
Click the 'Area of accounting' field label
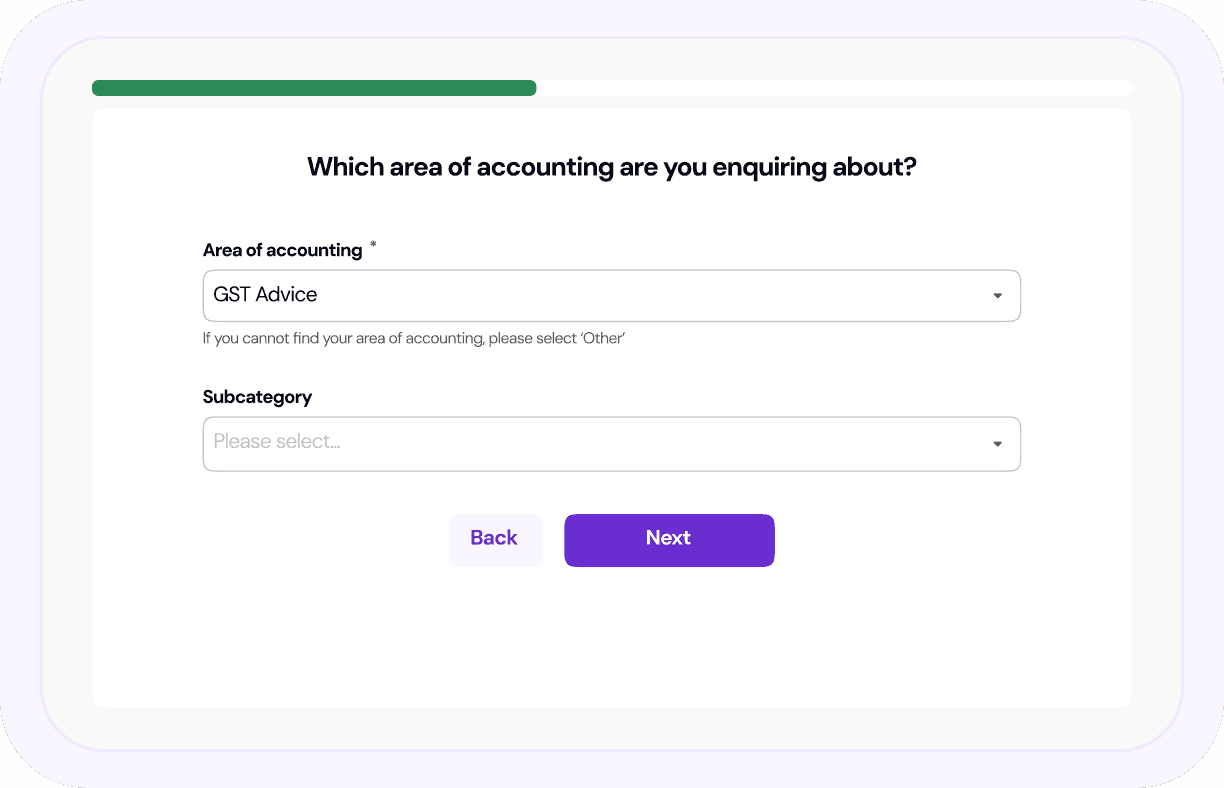click(x=282, y=250)
